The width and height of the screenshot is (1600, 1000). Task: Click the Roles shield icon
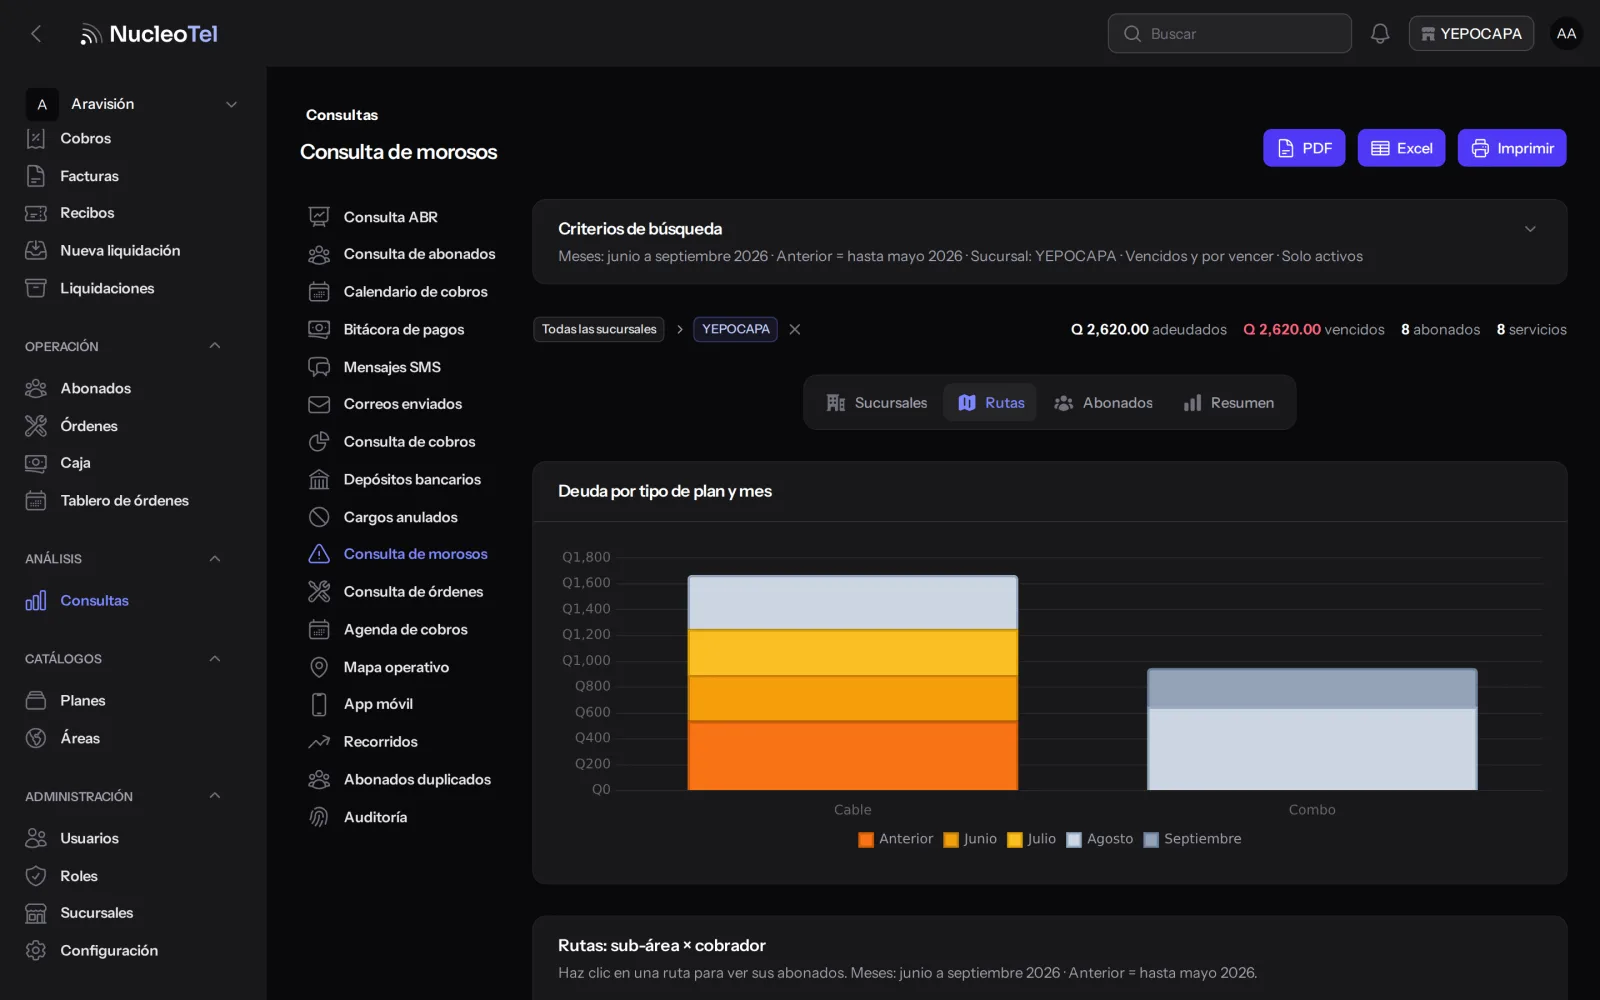36,876
